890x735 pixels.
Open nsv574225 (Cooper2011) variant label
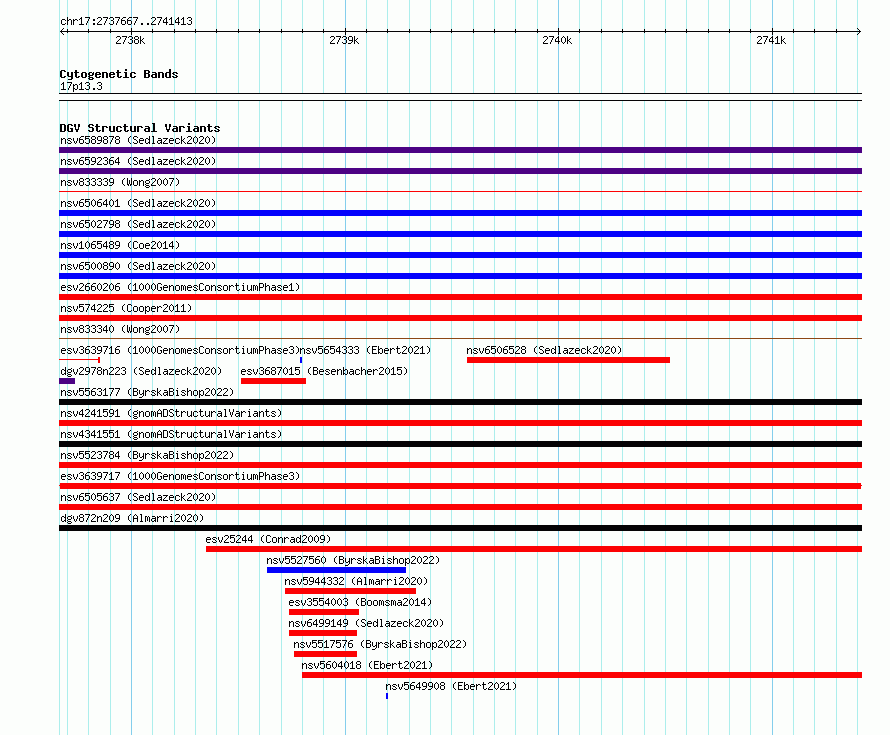[126, 308]
